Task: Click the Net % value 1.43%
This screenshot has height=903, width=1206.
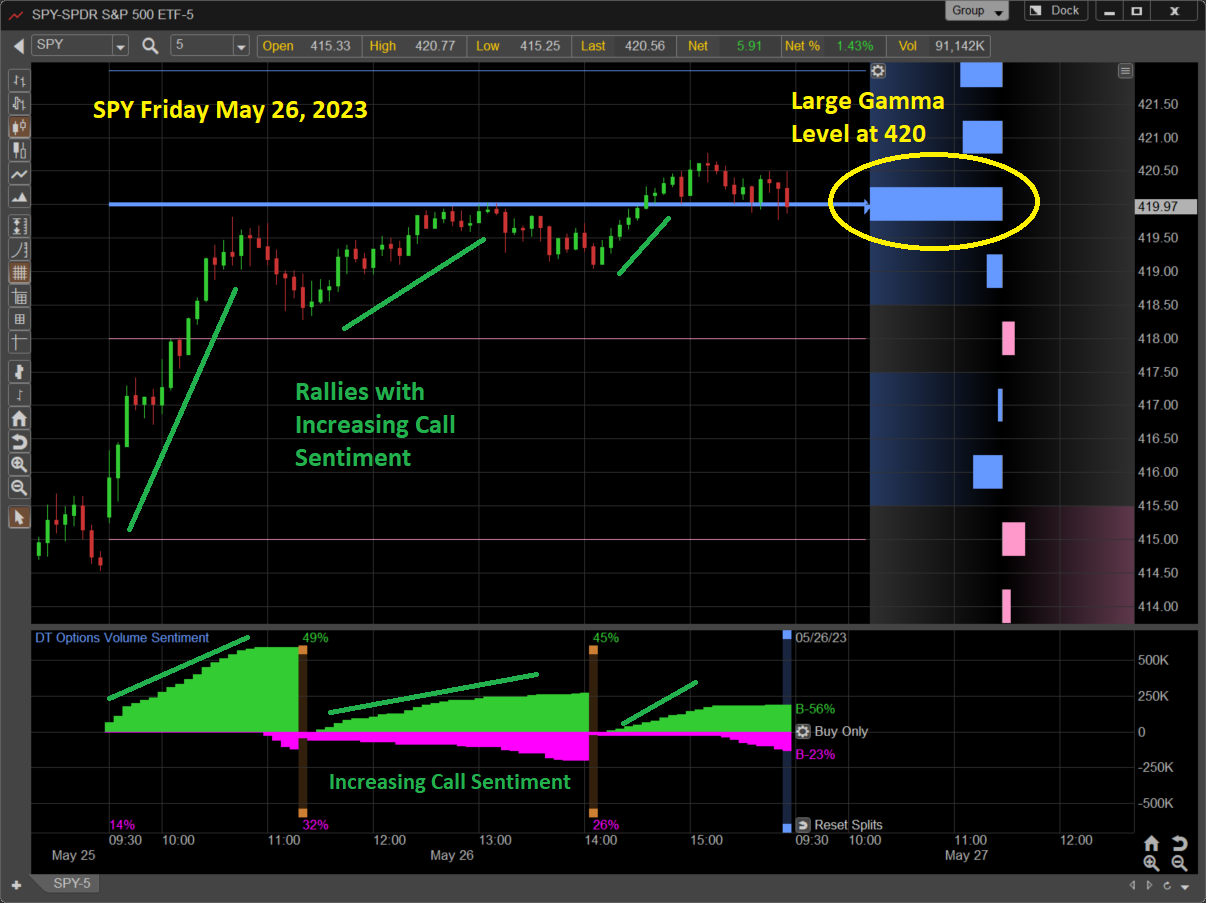Action: click(855, 46)
